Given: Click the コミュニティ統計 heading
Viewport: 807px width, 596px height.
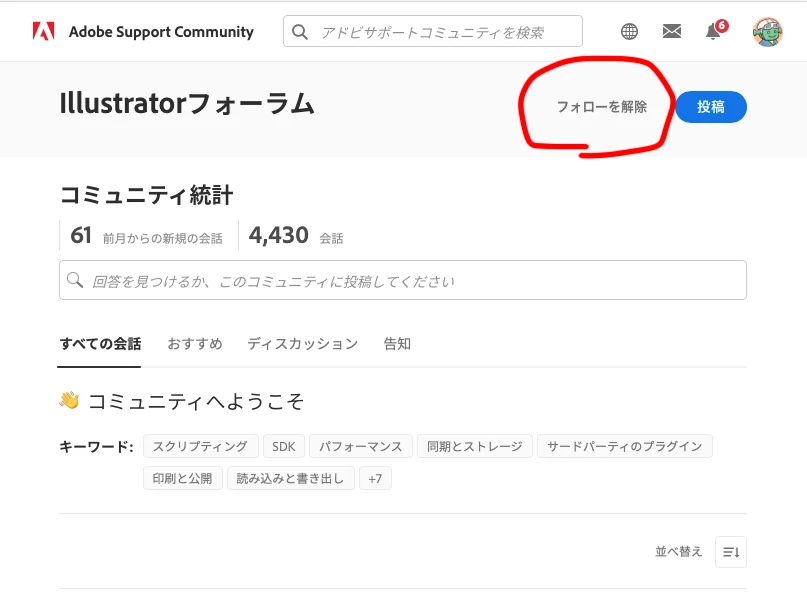Looking at the screenshot, I should (146, 196).
